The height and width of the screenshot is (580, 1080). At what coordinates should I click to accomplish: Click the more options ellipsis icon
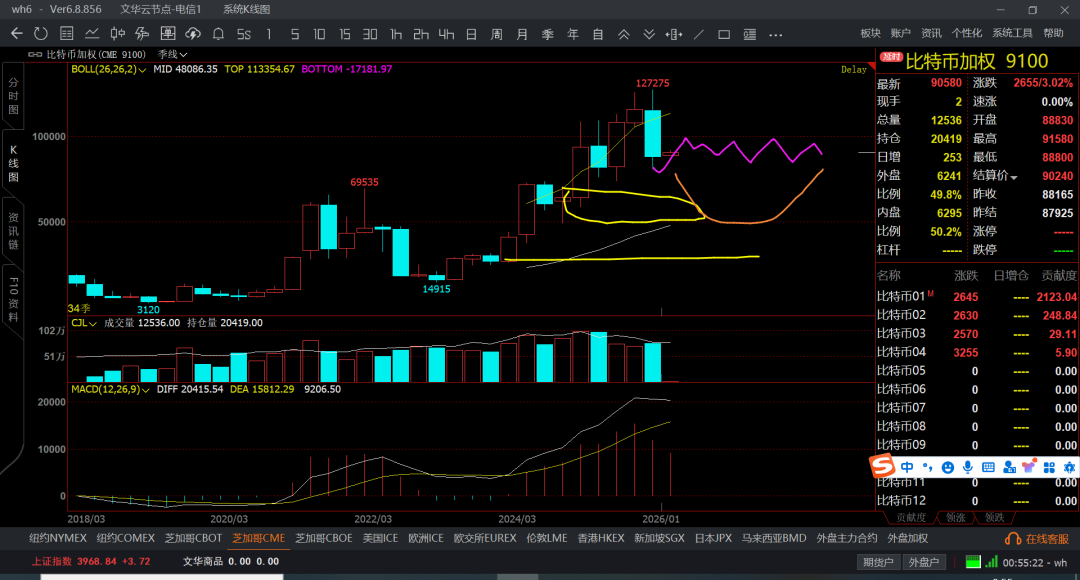pyautogui.click(x=776, y=34)
